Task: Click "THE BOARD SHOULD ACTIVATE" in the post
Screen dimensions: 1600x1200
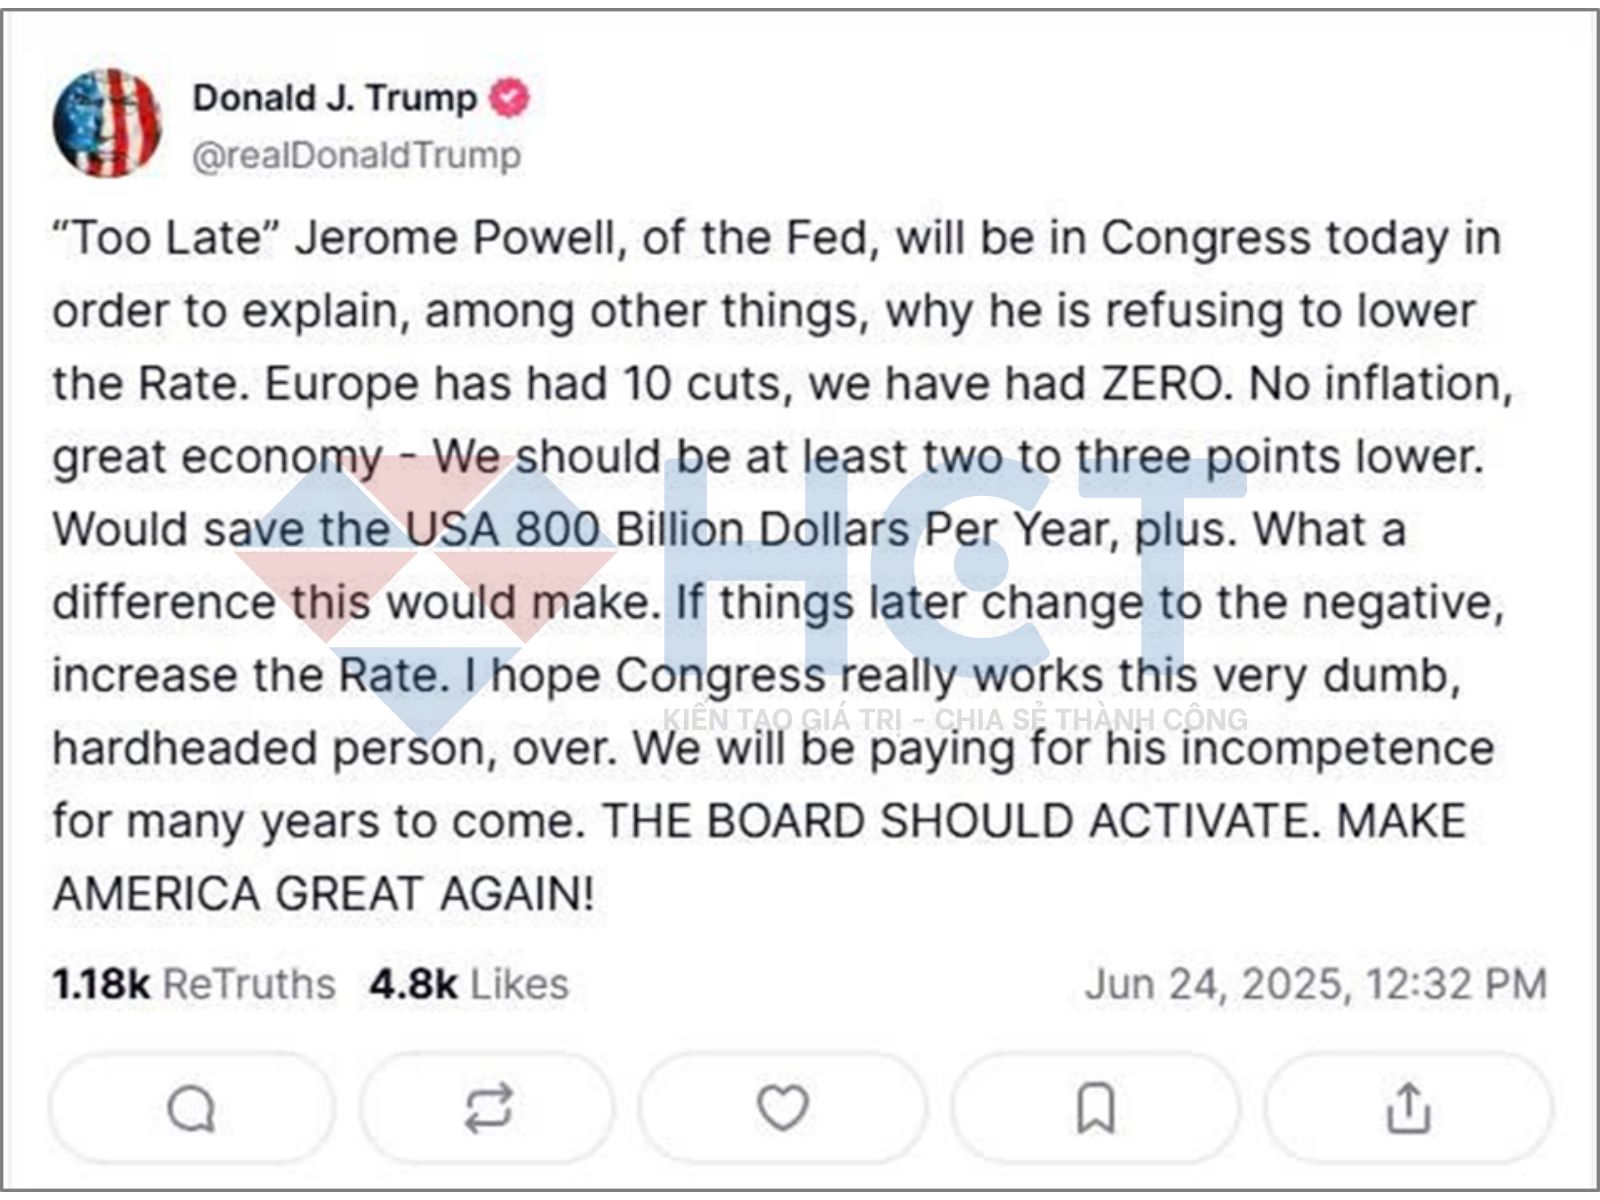Action: click(955, 821)
